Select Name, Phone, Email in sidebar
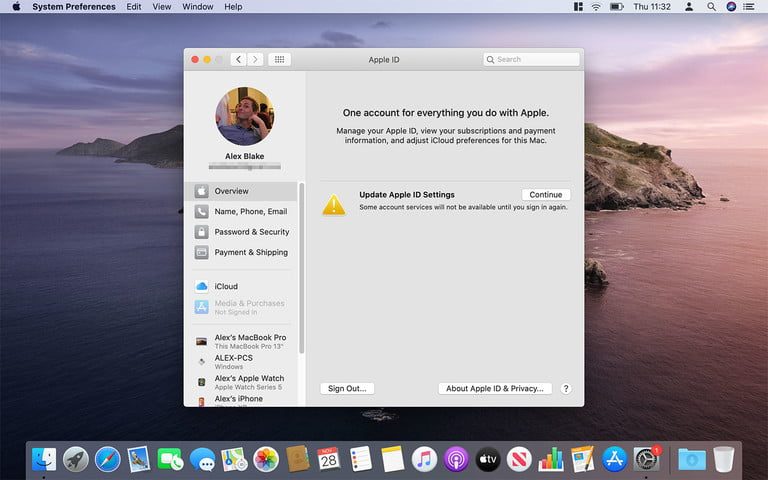Viewport: 768px width, 480px height. tap(241, 212)
